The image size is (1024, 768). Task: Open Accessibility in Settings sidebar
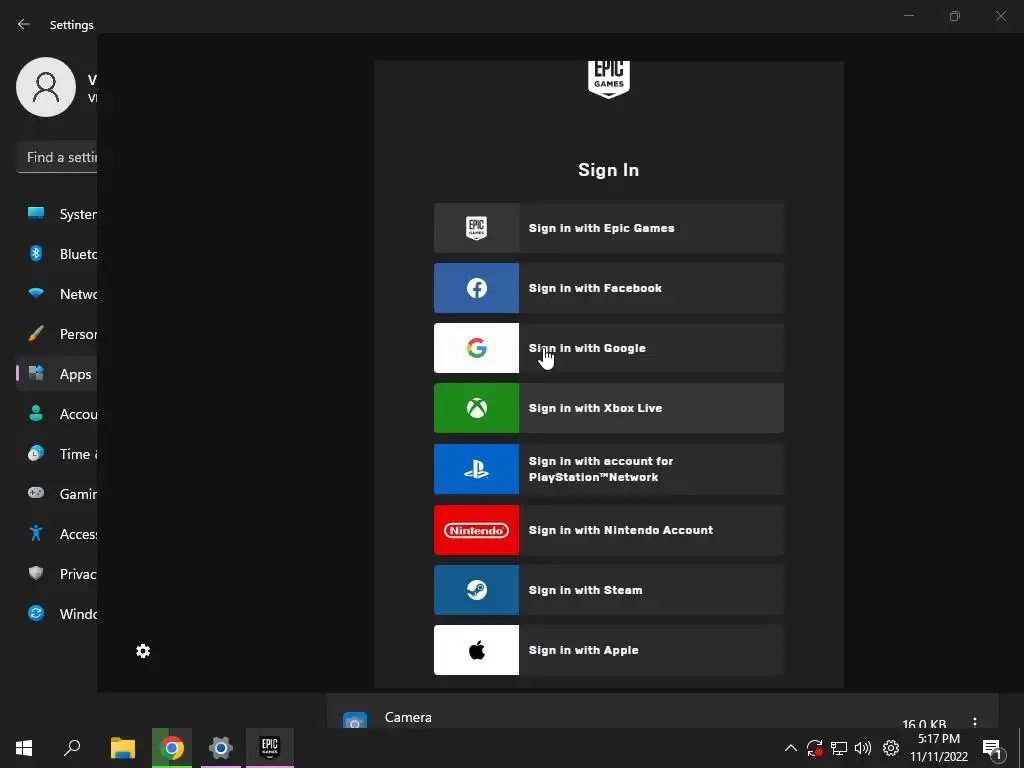pos(57,534)
